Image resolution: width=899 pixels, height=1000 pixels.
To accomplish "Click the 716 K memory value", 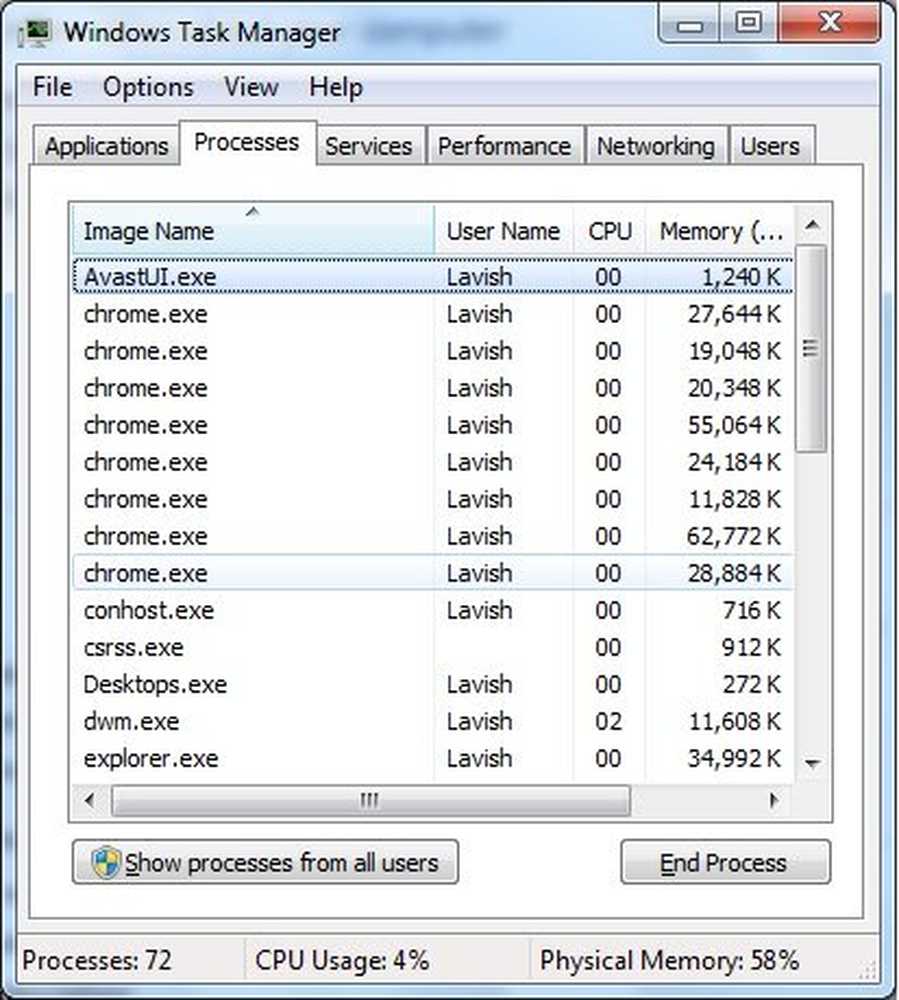I will [x=752, y=610].
